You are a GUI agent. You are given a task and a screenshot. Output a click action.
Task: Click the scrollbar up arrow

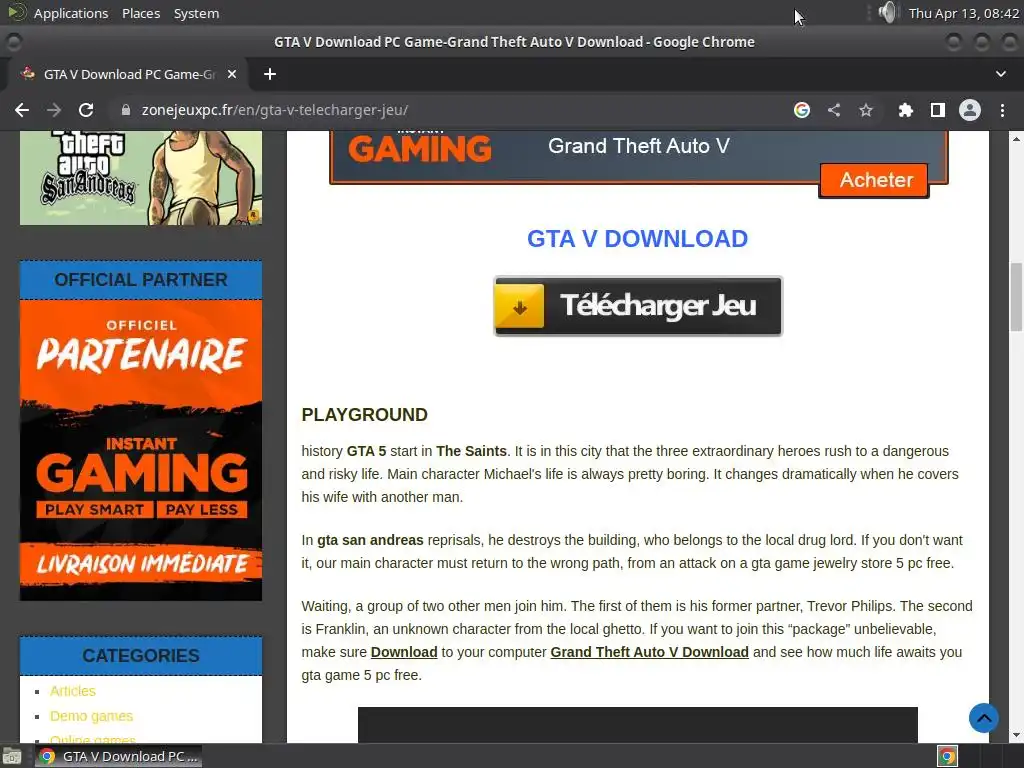[x=1016, y=138]
